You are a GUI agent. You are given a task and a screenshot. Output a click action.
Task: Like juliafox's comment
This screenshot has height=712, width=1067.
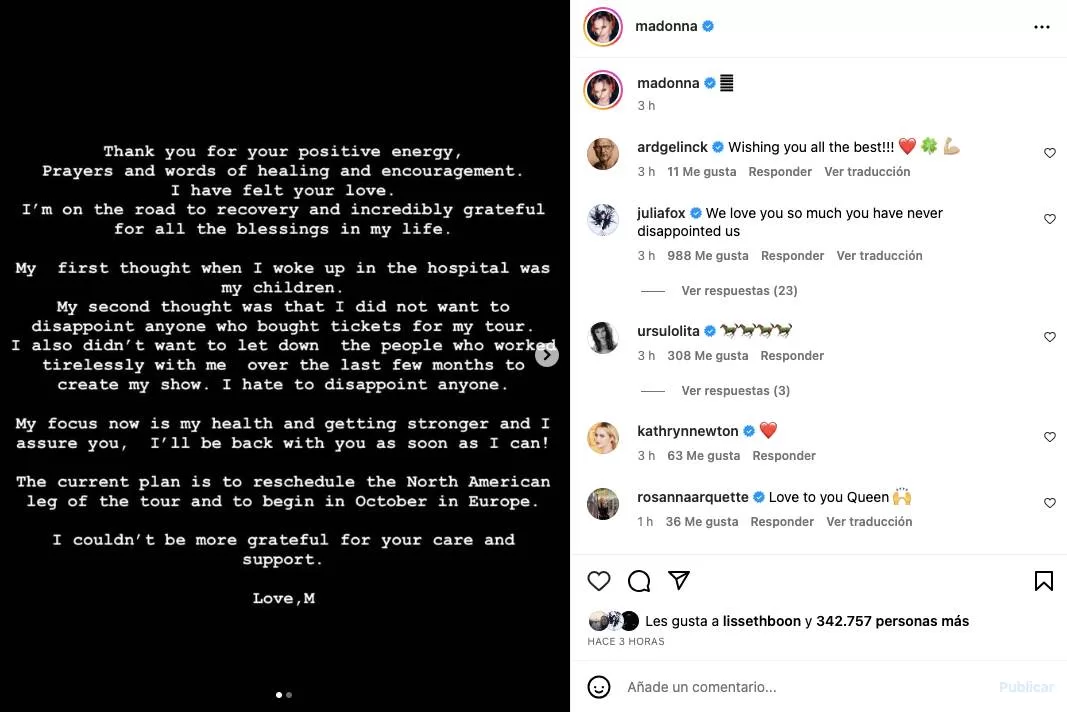[x=1050, y=219]
